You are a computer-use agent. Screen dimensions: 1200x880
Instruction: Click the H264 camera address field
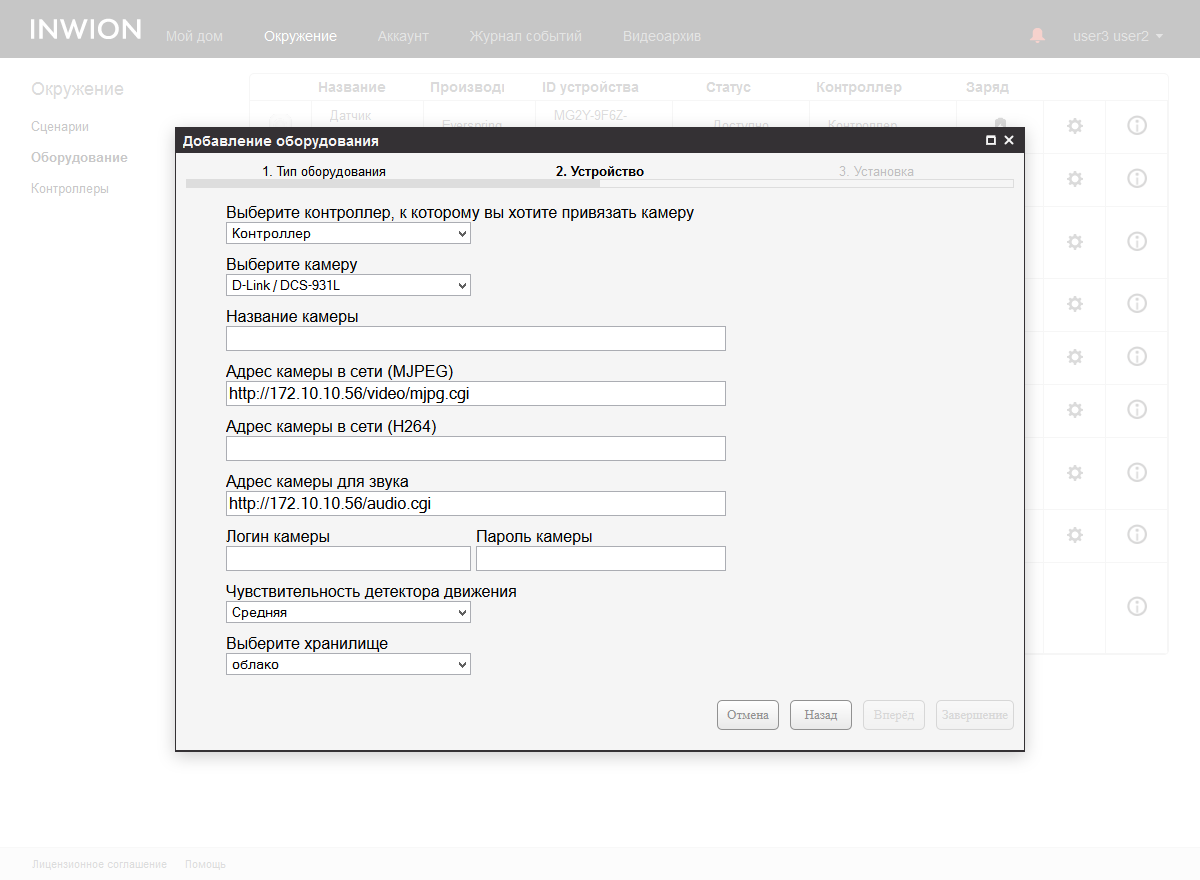476,449
